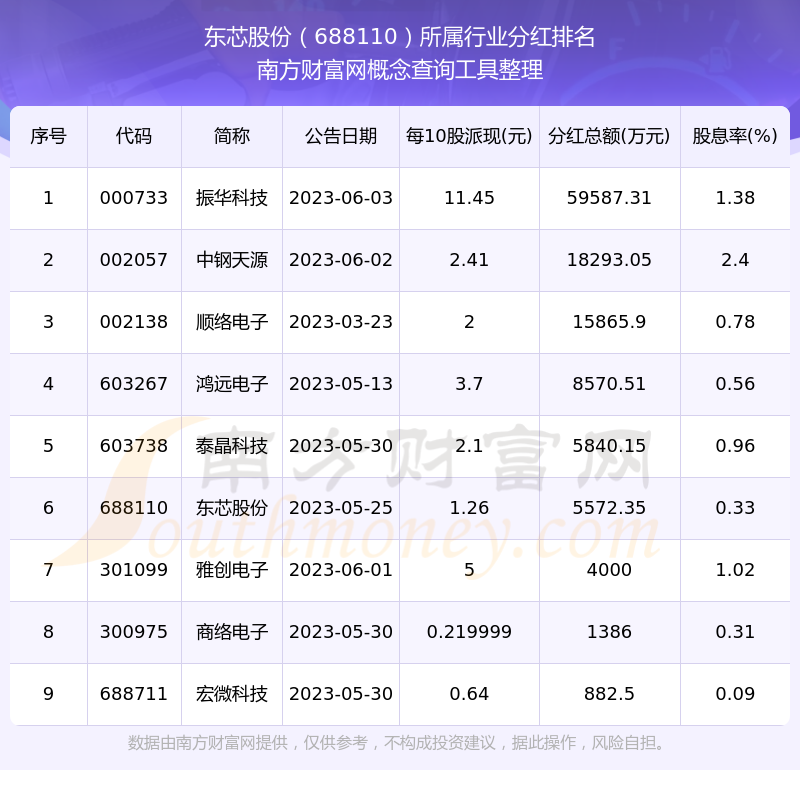Click dividend yield 0.78
Viewport: 800px width, 792px height.
coord(735,322)
